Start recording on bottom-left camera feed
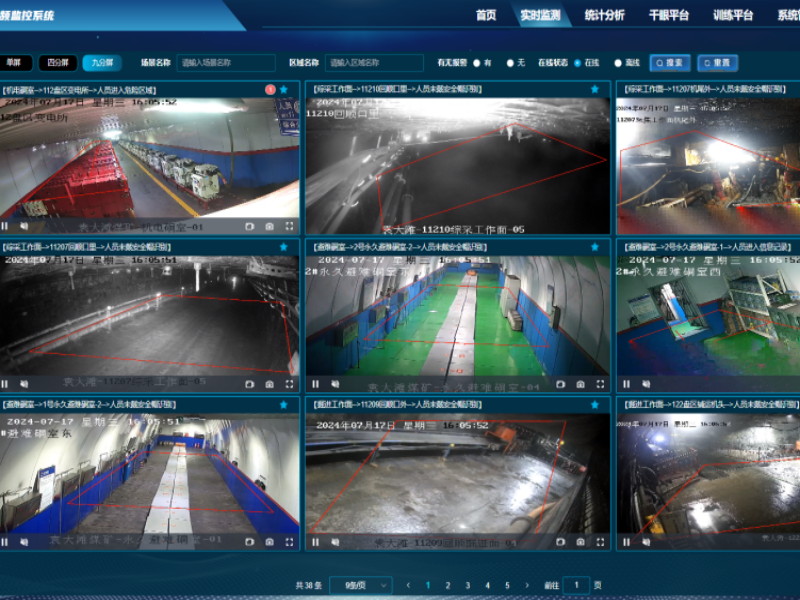The height and width of the screenshot is (600, 800). [248, 542]
